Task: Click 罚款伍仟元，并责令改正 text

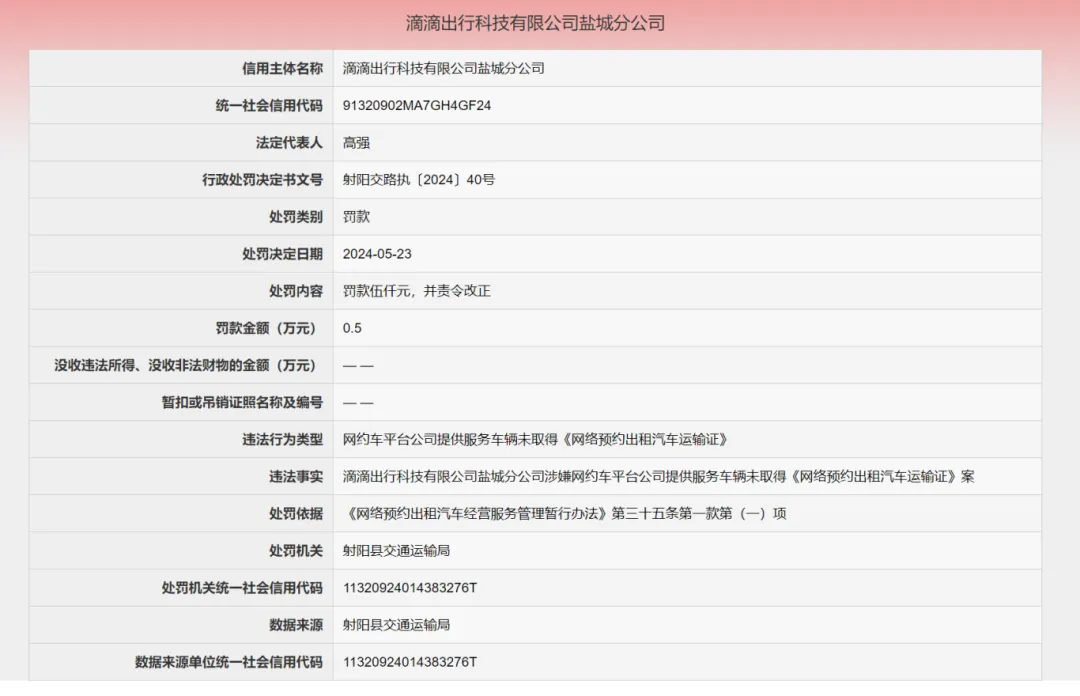Action: pos(417,291)
